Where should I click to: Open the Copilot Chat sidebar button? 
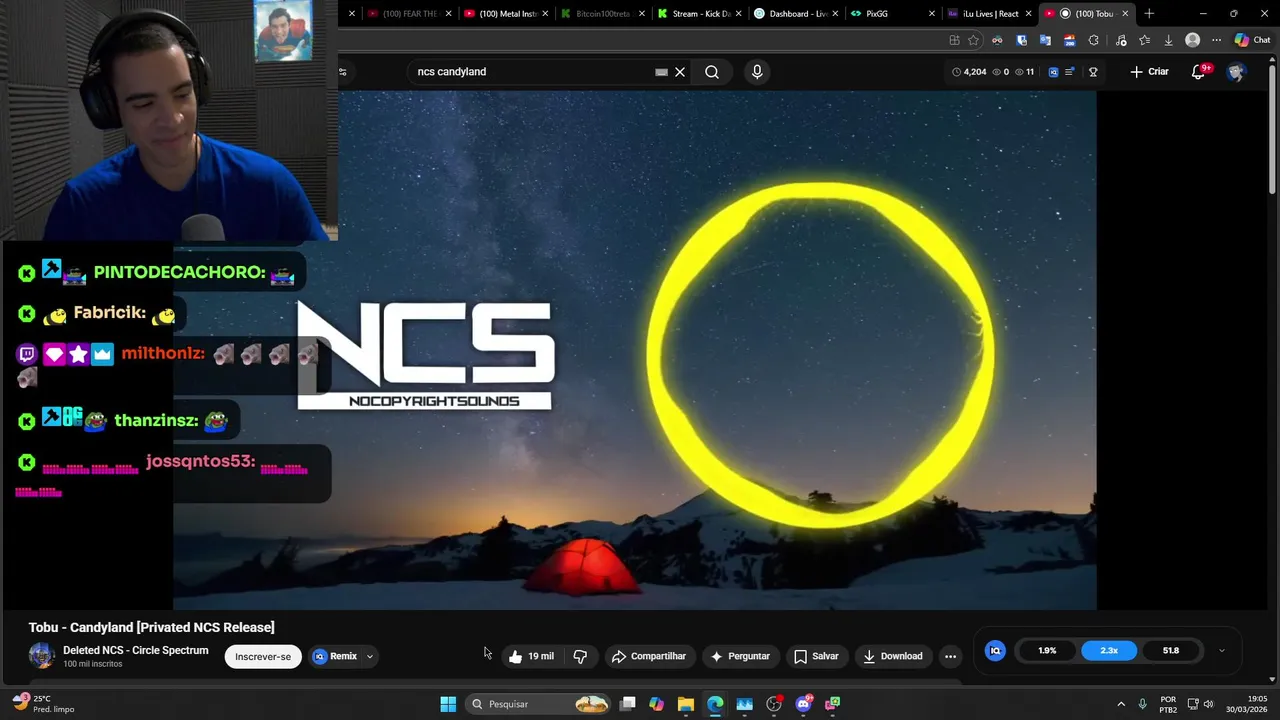(x=1252, y=40)
